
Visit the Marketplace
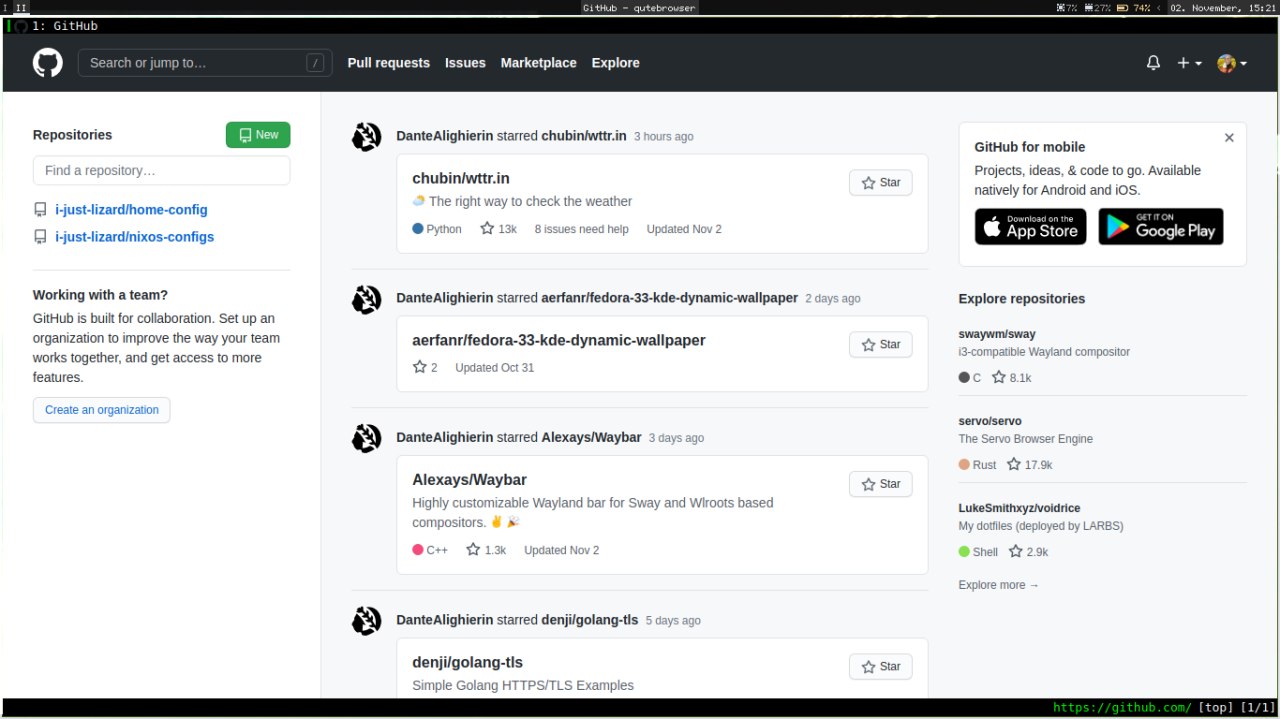click(x=538, y=63)
